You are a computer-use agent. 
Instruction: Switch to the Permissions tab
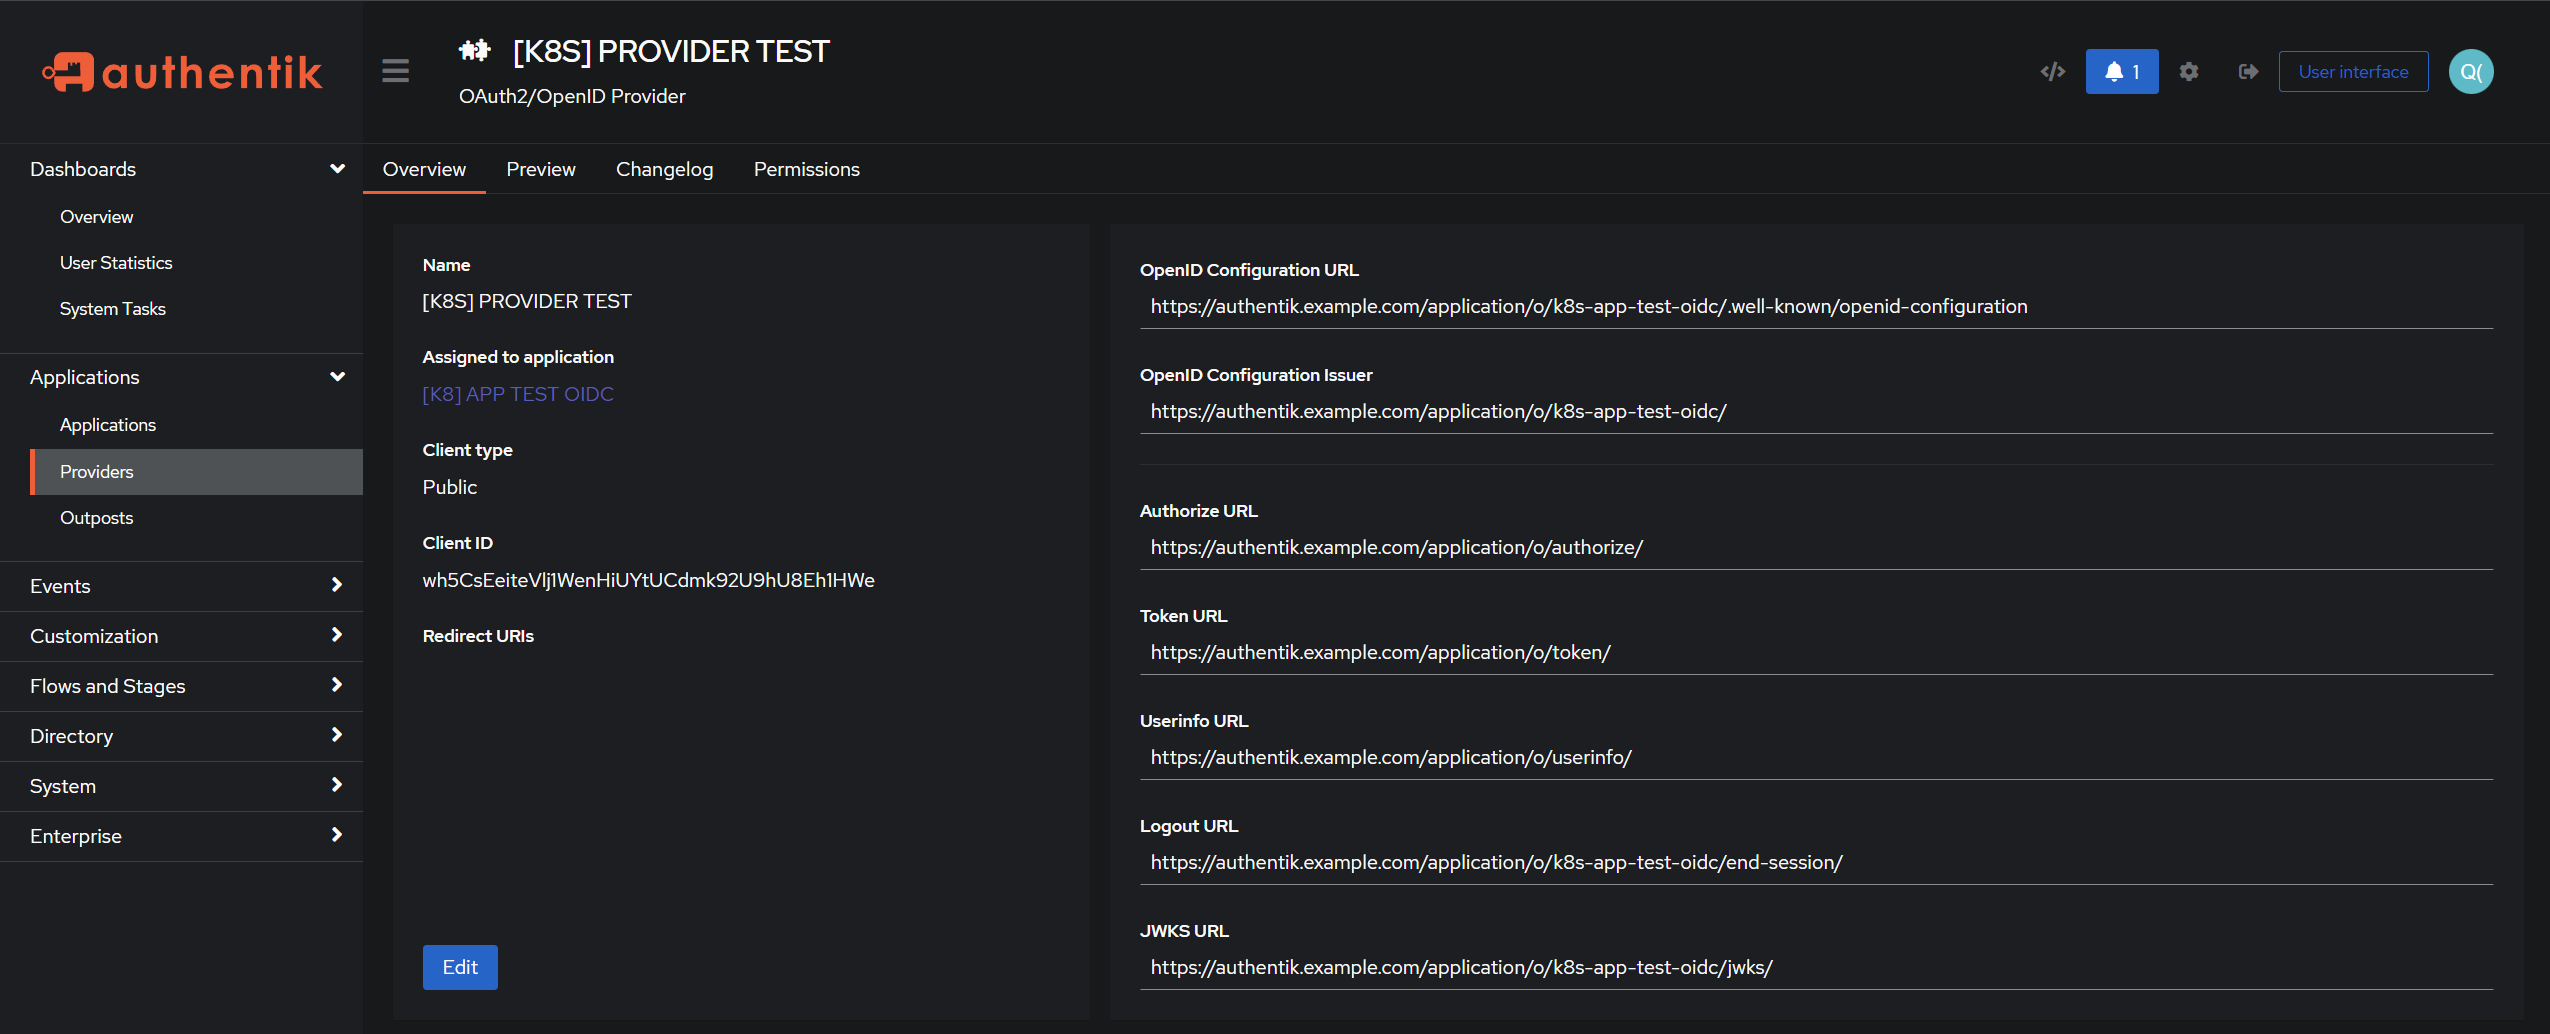806,169
